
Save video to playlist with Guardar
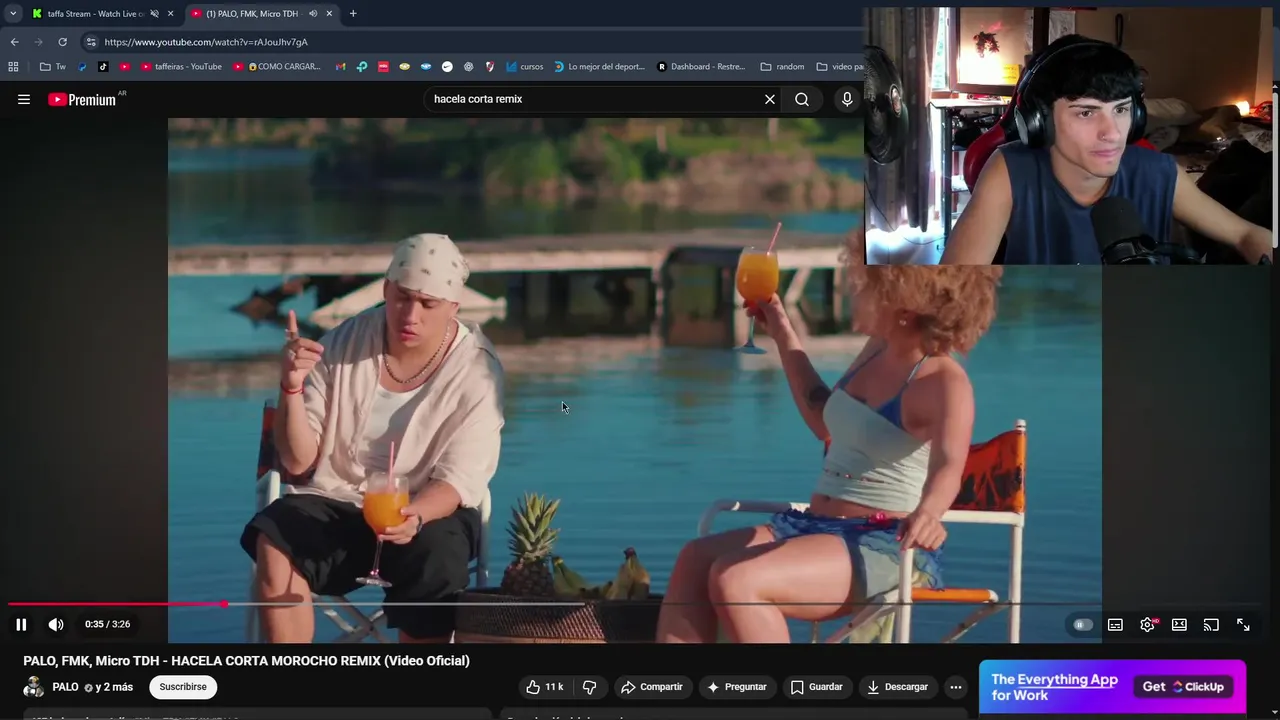click(816, 687)
